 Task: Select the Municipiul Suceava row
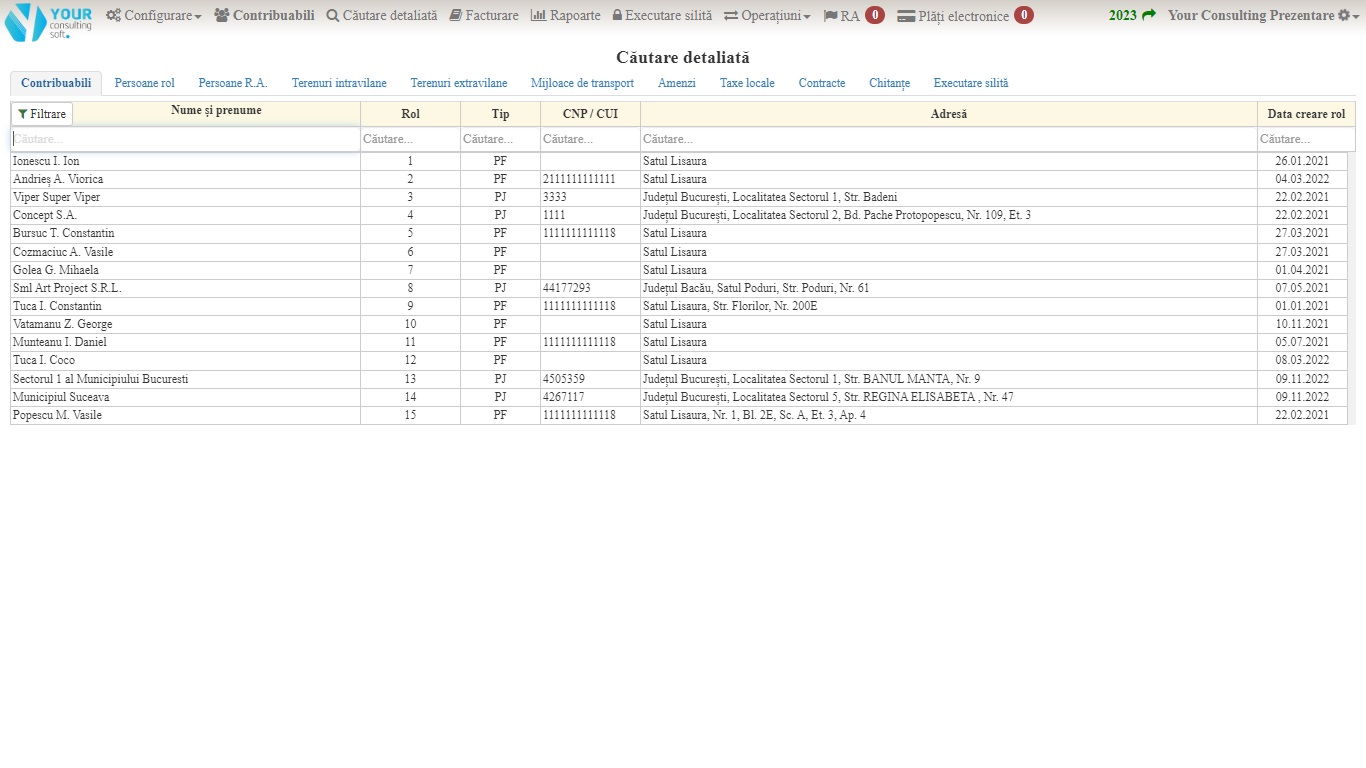tap(679, 397)
